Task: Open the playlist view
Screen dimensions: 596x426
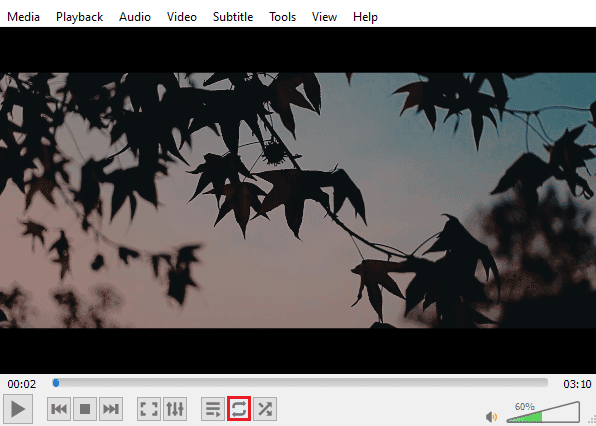Action: point(213,409)
